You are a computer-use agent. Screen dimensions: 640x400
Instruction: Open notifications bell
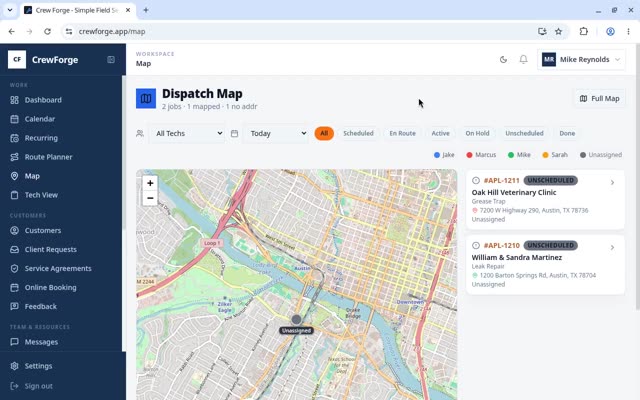(523, 60)
